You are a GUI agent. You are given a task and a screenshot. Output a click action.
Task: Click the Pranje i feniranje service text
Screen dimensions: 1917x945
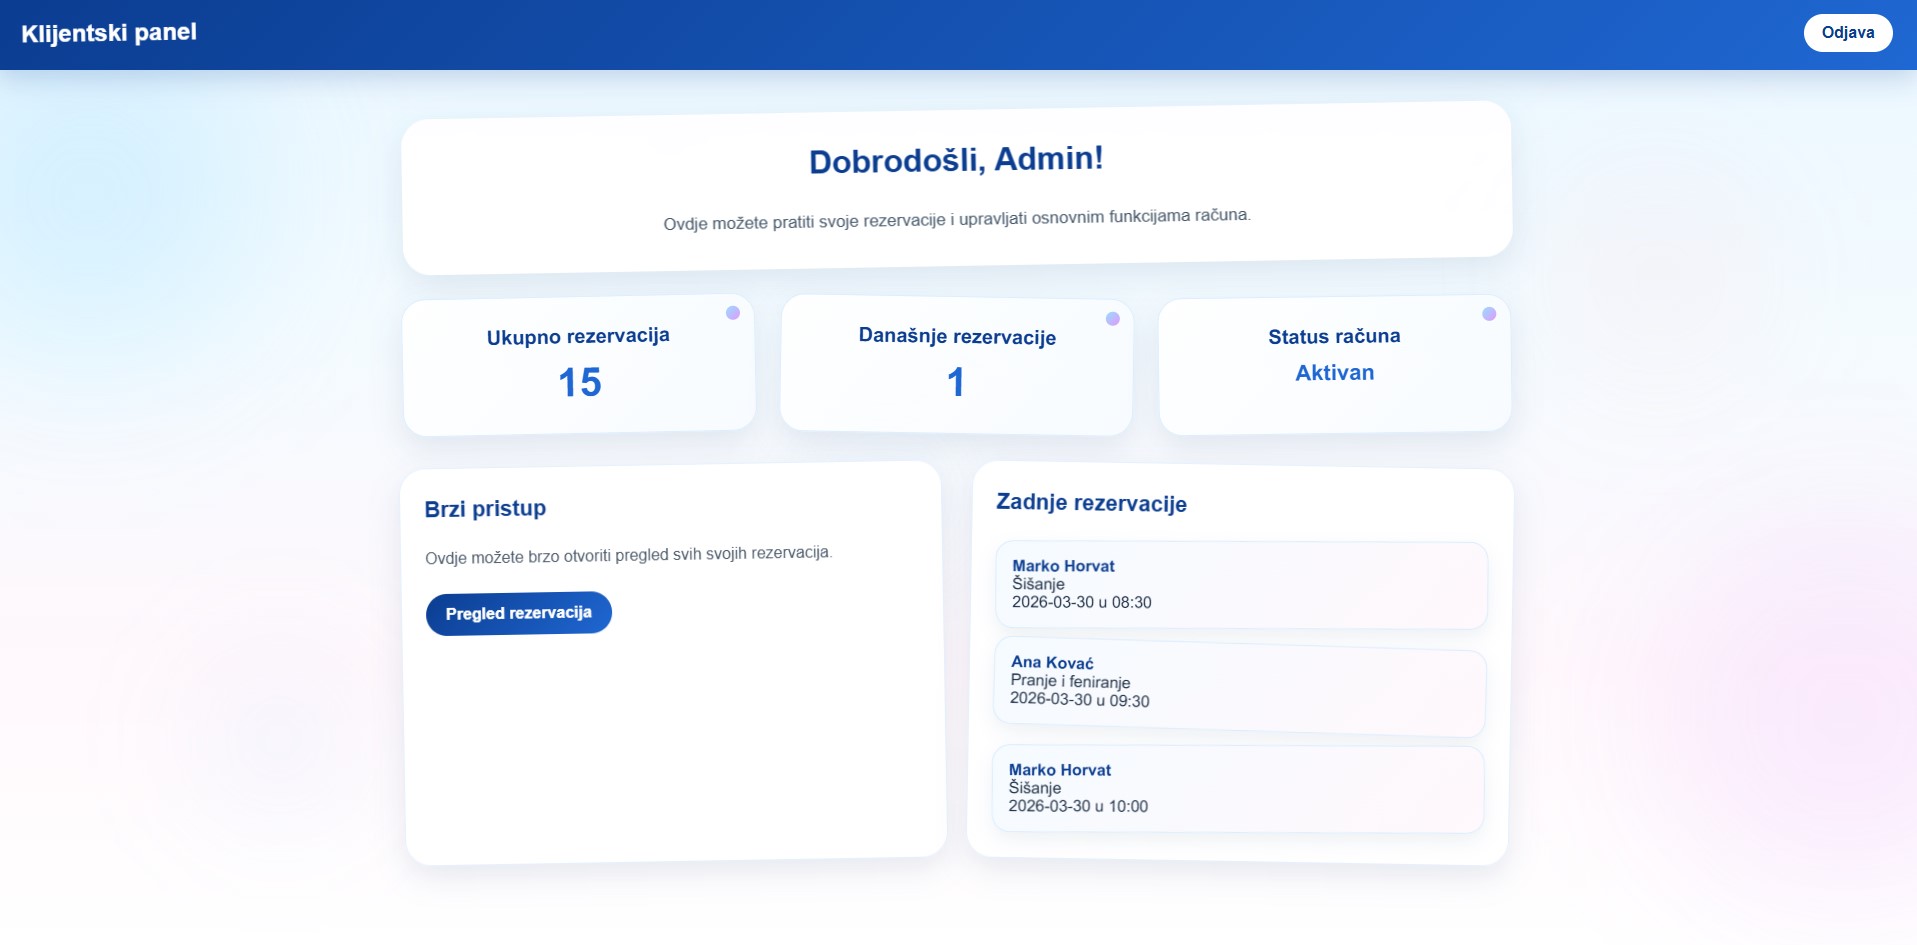coord(1070,681)
